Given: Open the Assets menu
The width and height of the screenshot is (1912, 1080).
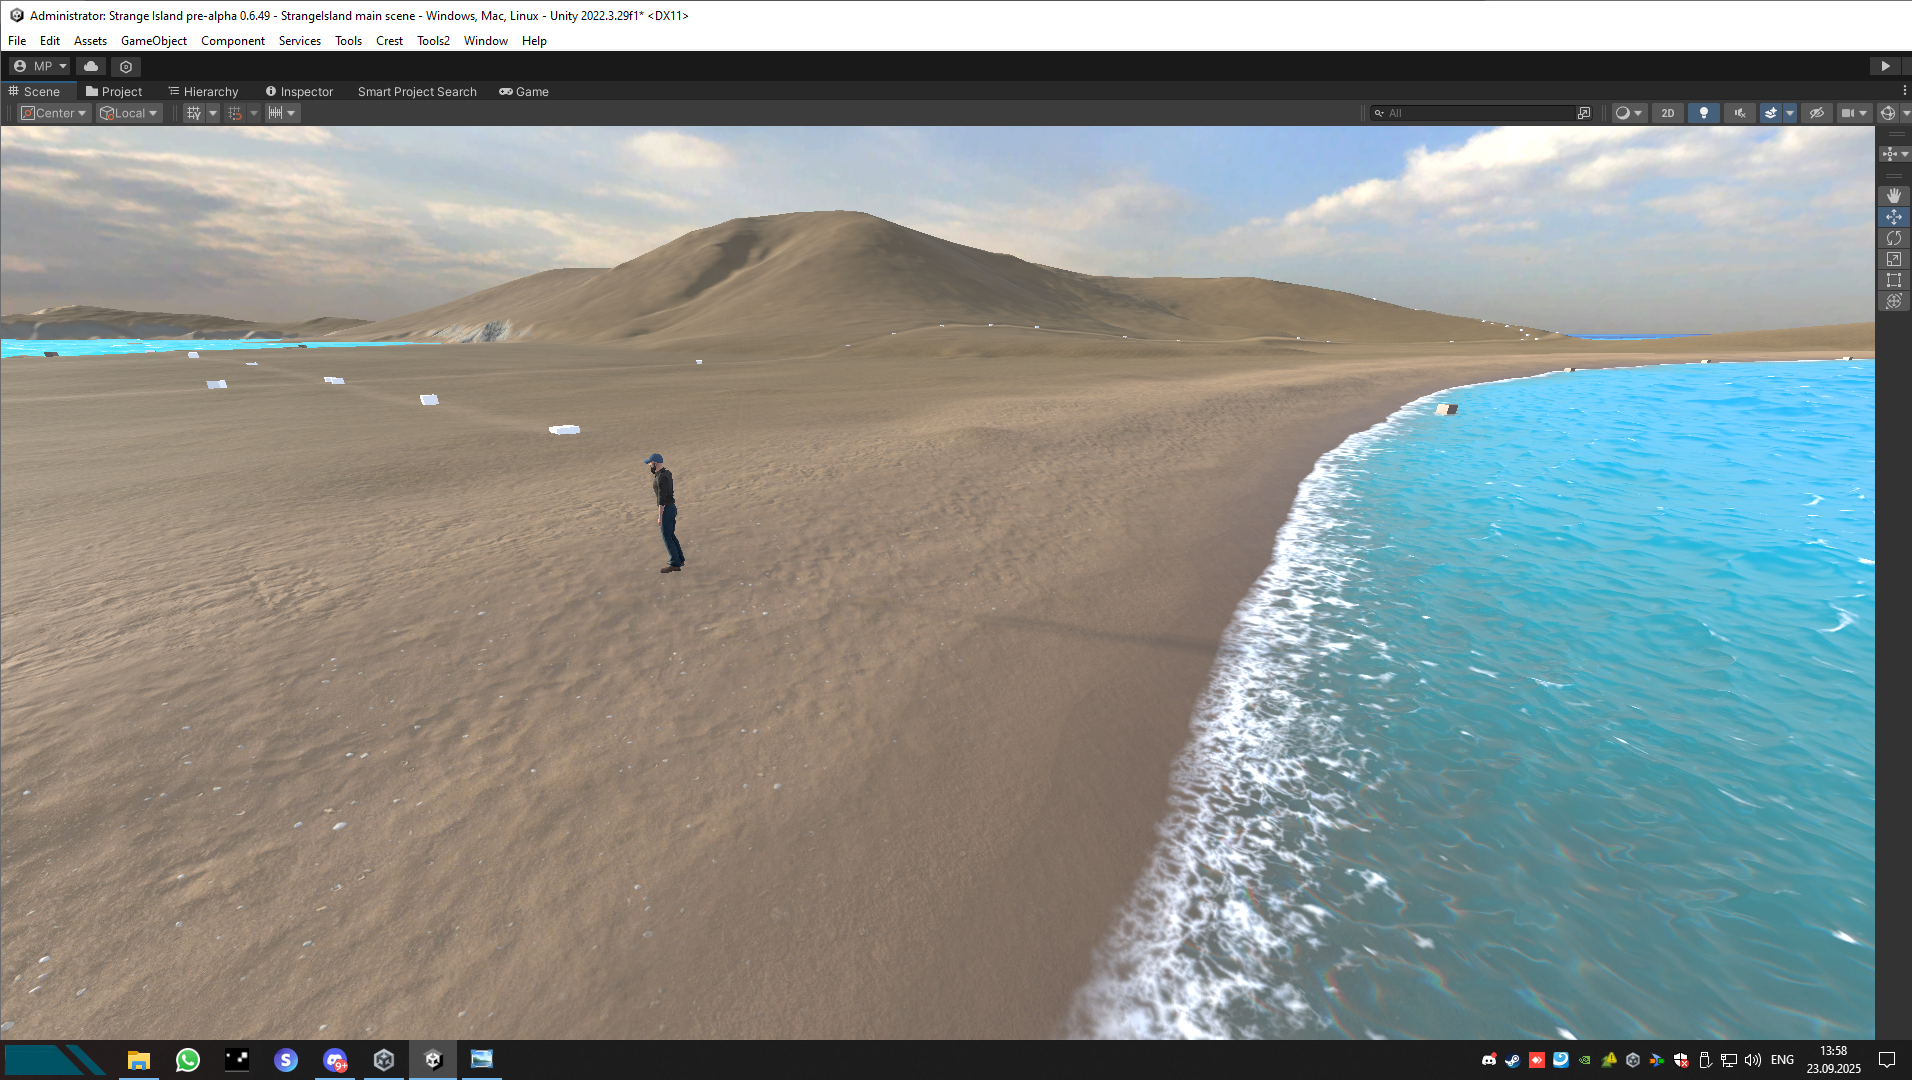Looking at the screenshot, I should pos(90,41).
